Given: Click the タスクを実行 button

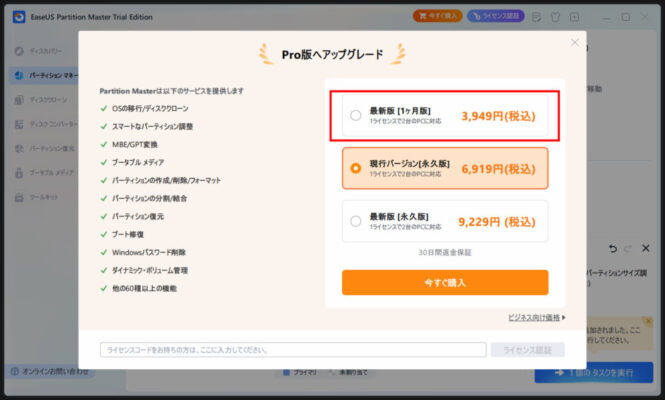Looking at the screenshot, I should [594, 372].
